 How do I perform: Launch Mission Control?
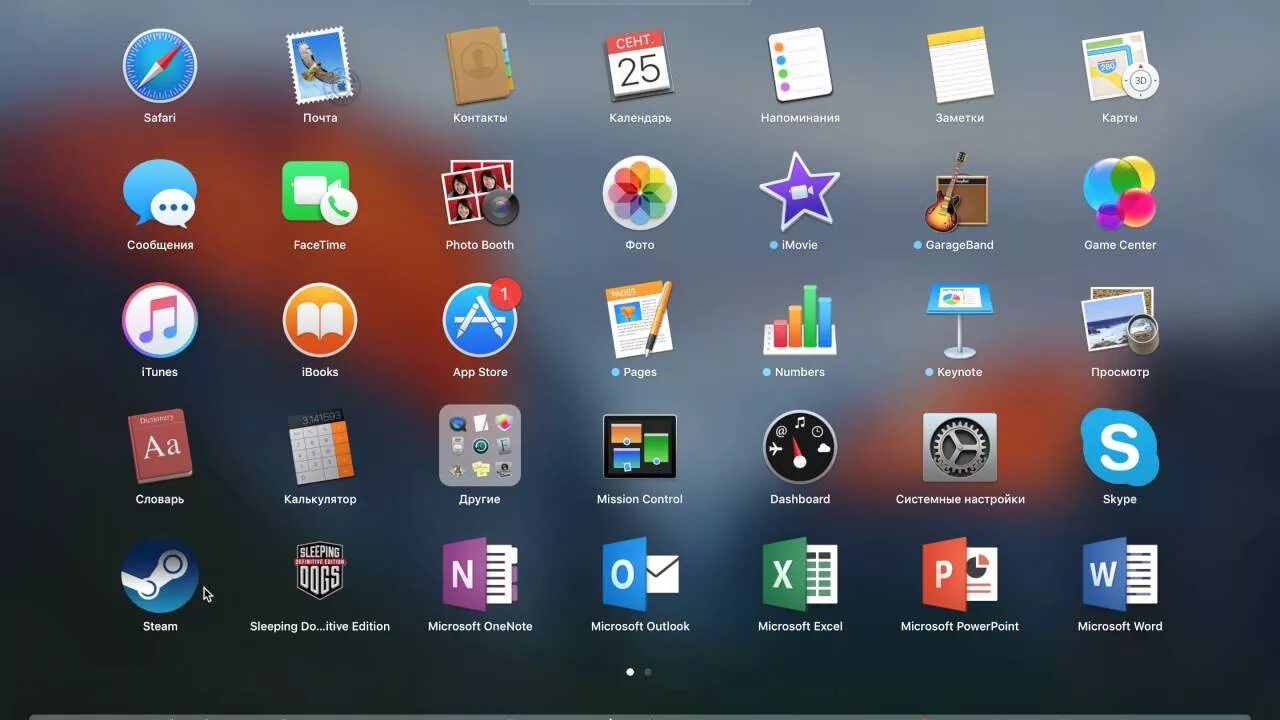[640, 446]
